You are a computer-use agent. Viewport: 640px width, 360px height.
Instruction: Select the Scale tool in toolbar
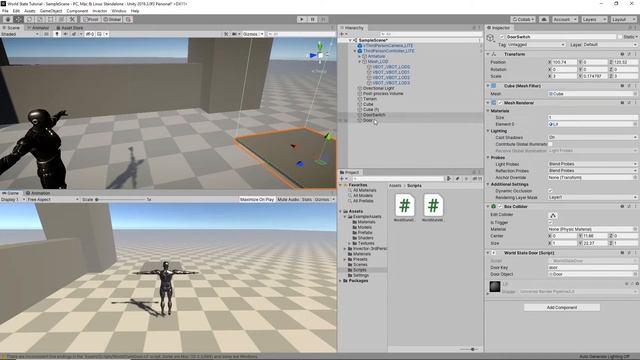[x=40, y=19]
